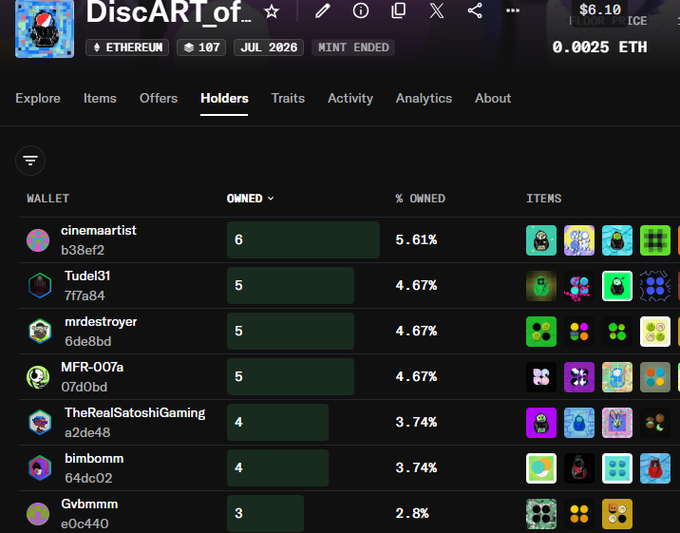Open the Traits tab
The image size is (680, 533).
[288, 98]
